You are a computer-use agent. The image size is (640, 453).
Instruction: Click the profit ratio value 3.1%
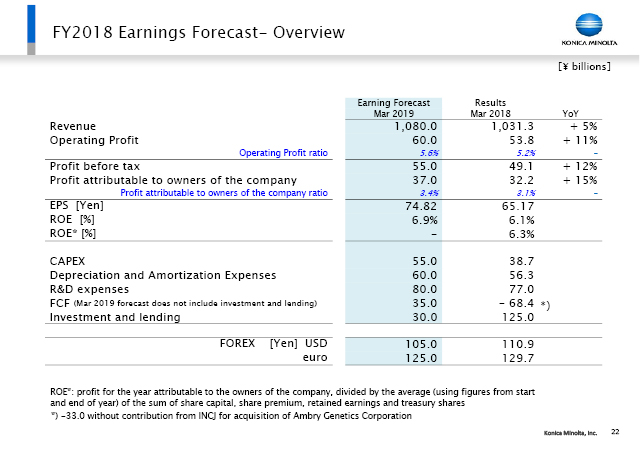click(526, 193)
